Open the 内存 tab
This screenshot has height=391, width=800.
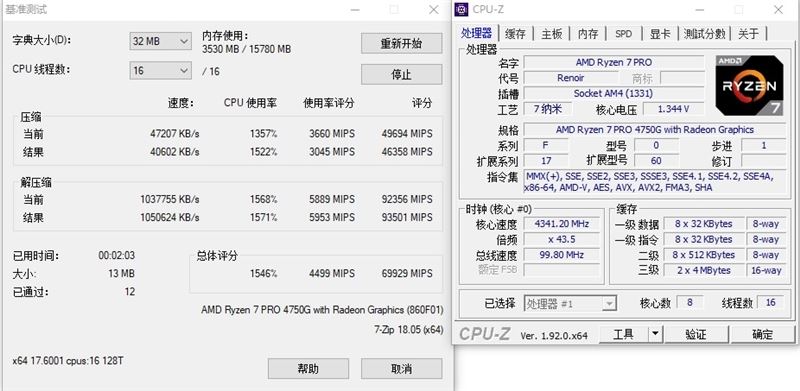click(588, 34)
